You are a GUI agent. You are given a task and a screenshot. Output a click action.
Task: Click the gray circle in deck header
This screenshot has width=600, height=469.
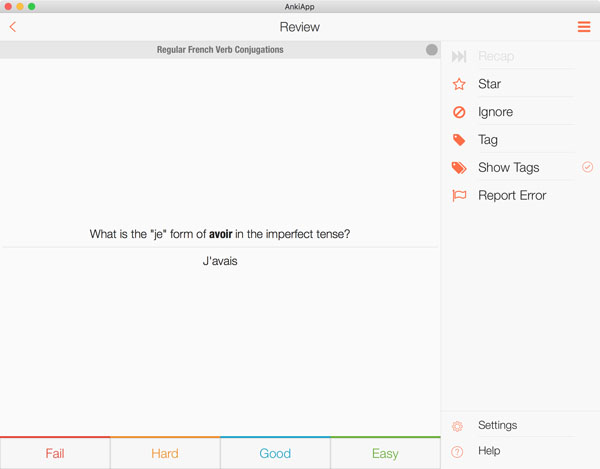click(432, 50)
